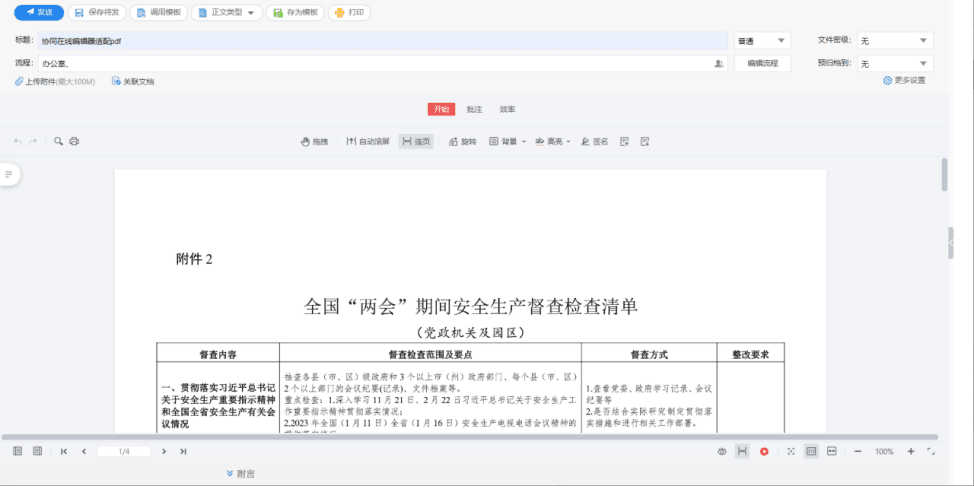Open the 文件密级 dropdown
Viewport: 974px width, 486px height.
[895, 41]
